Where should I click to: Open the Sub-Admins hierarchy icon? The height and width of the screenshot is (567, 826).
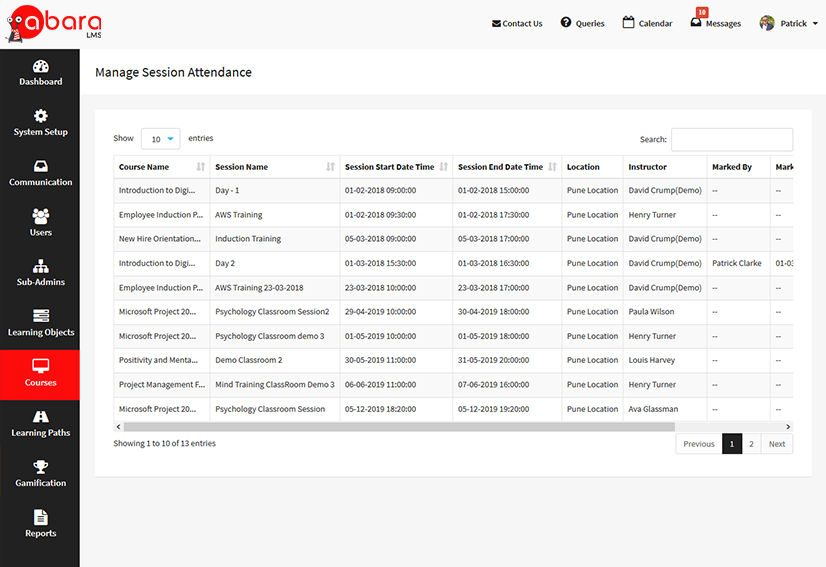41,266
